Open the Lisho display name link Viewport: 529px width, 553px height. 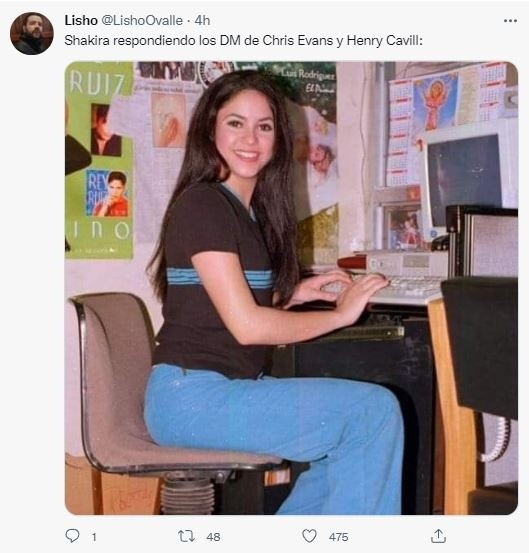(81, 20)
